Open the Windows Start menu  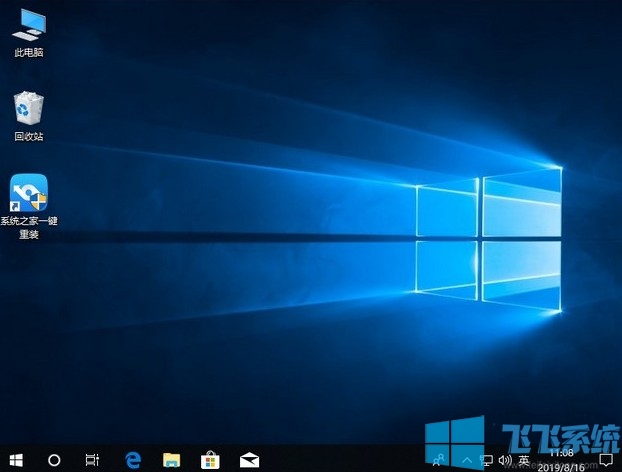(16, 460)
